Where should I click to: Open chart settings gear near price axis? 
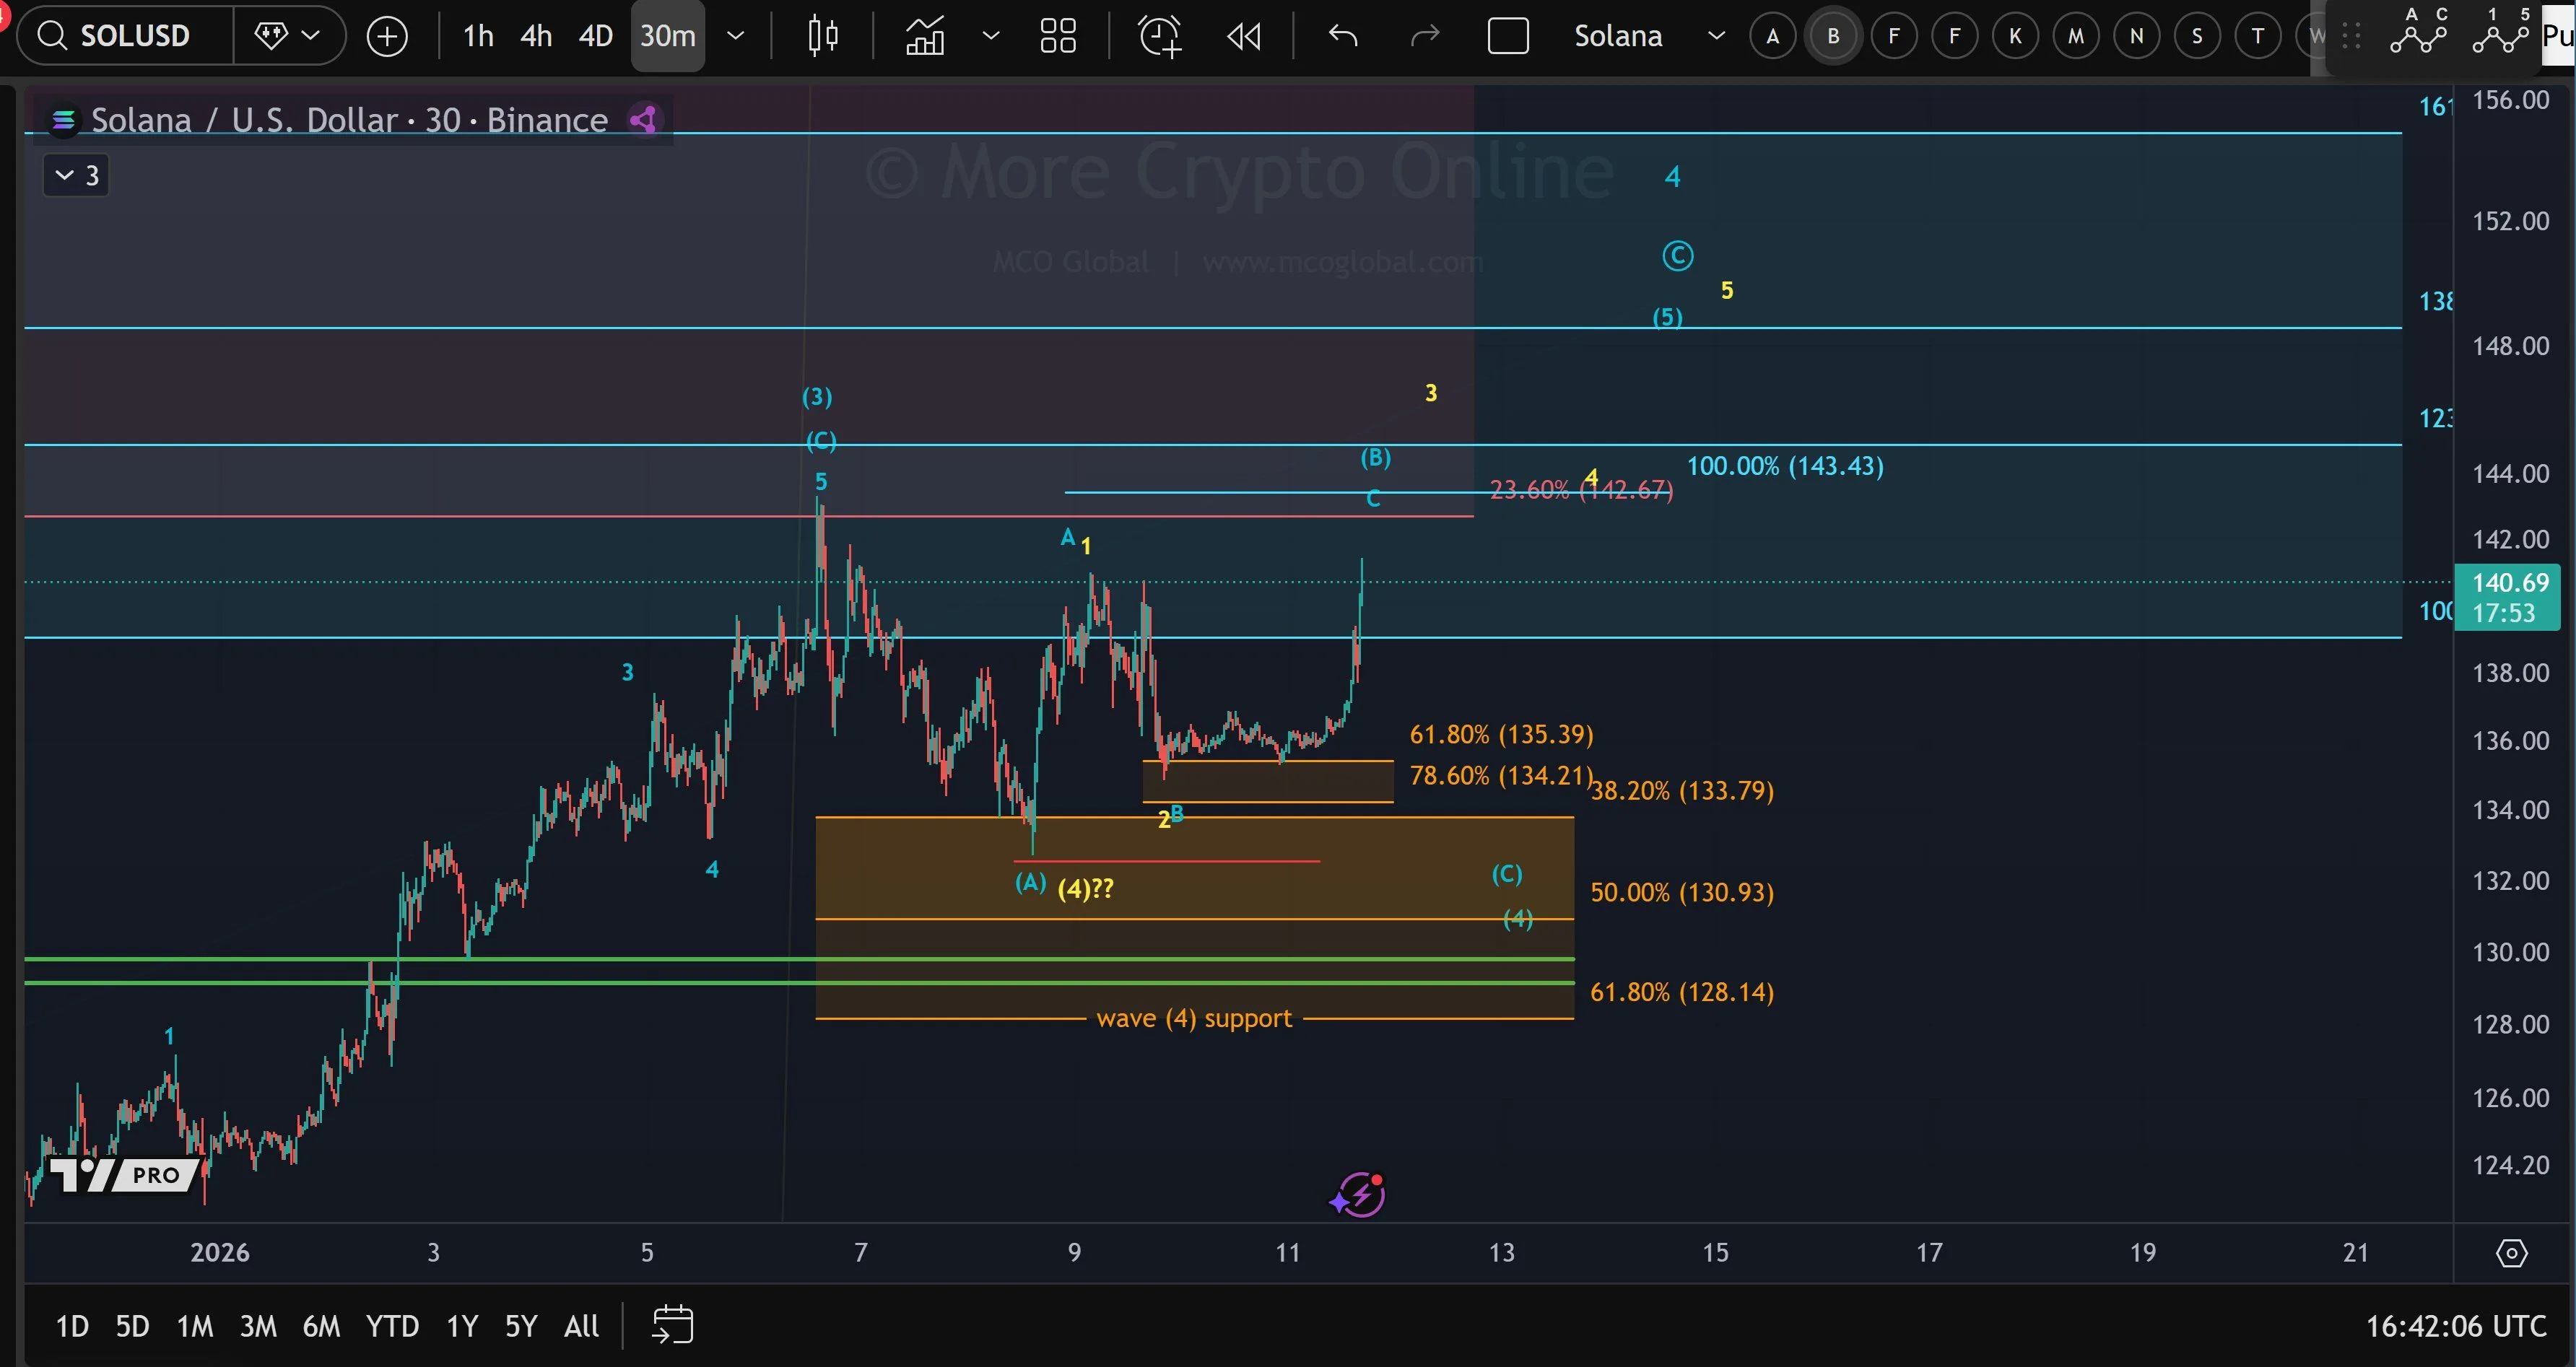2511,1252
